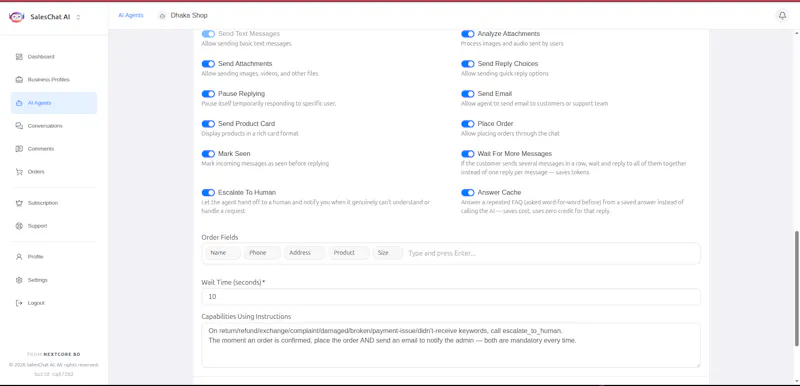Toggle the Mark Seen switch
Screen dimensions: 800x386
point(208,153)
